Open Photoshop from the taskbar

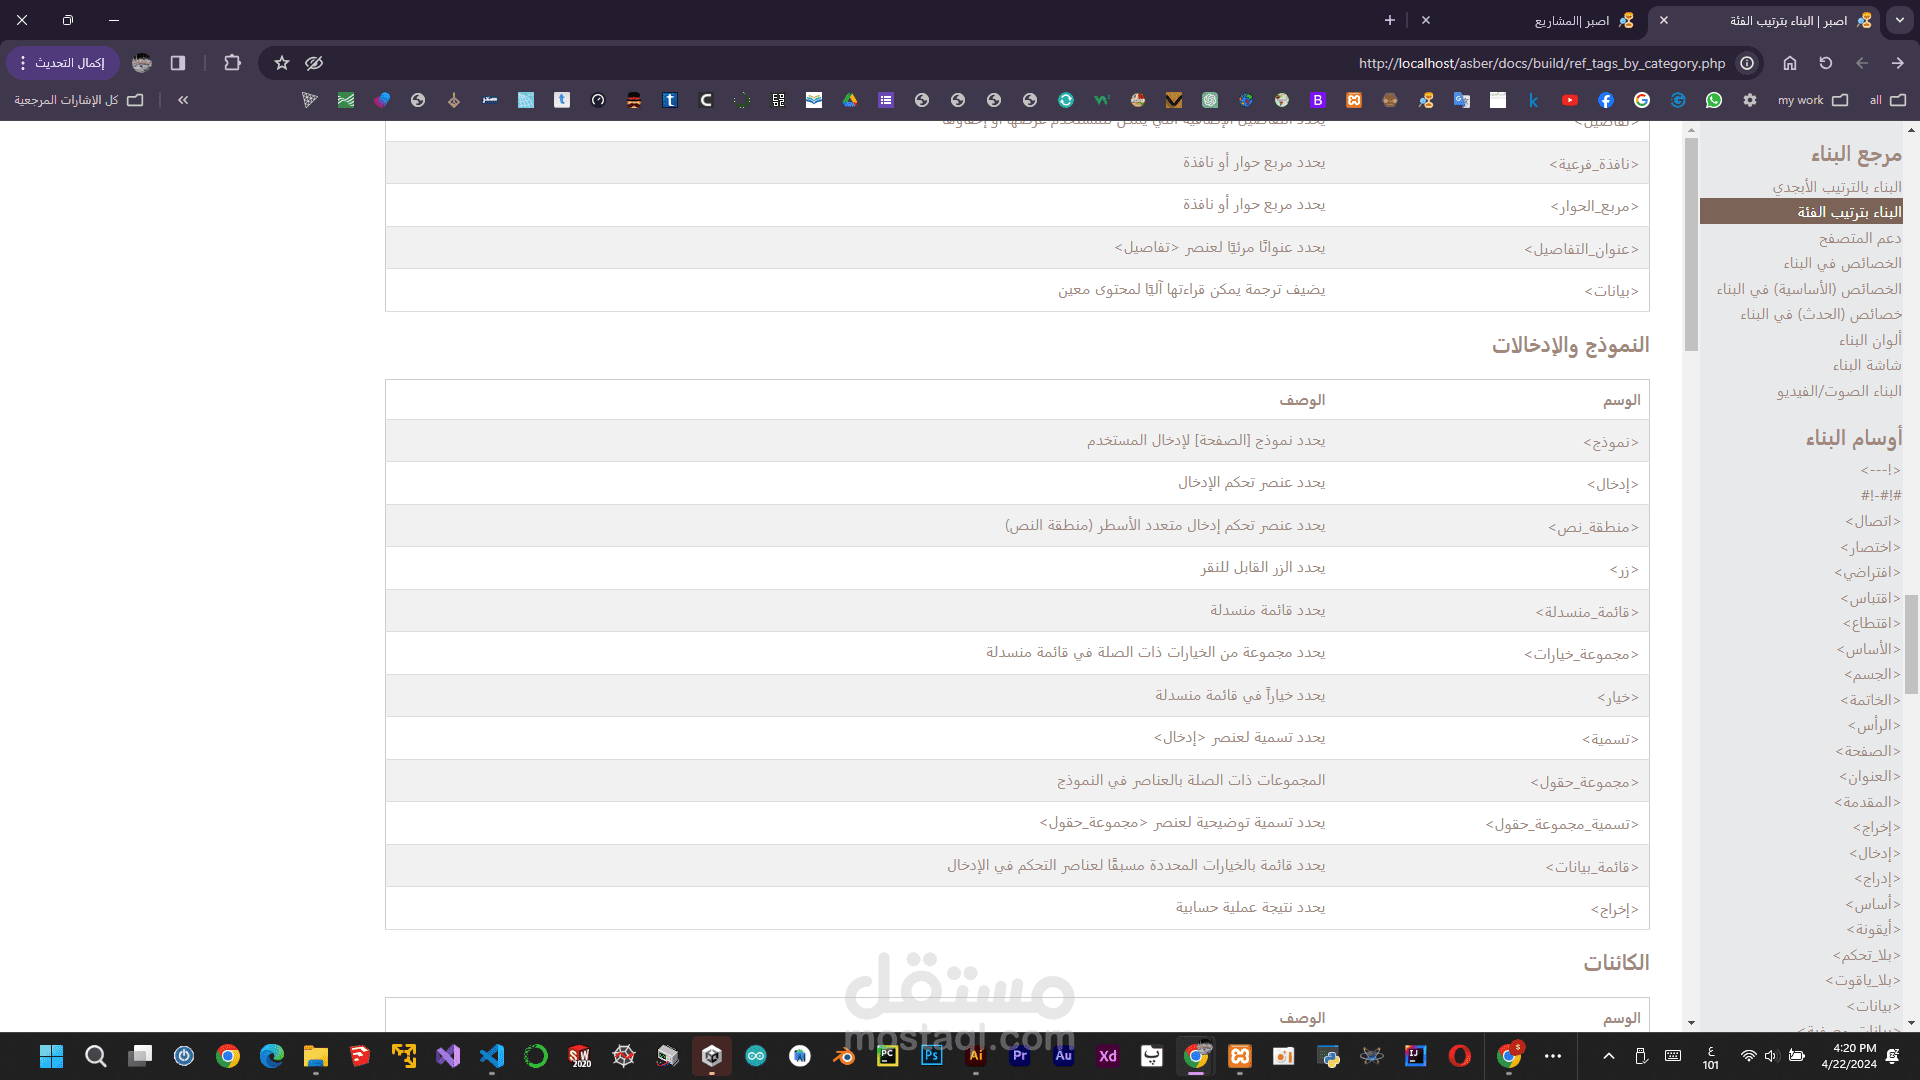(x=932, y=1056)
